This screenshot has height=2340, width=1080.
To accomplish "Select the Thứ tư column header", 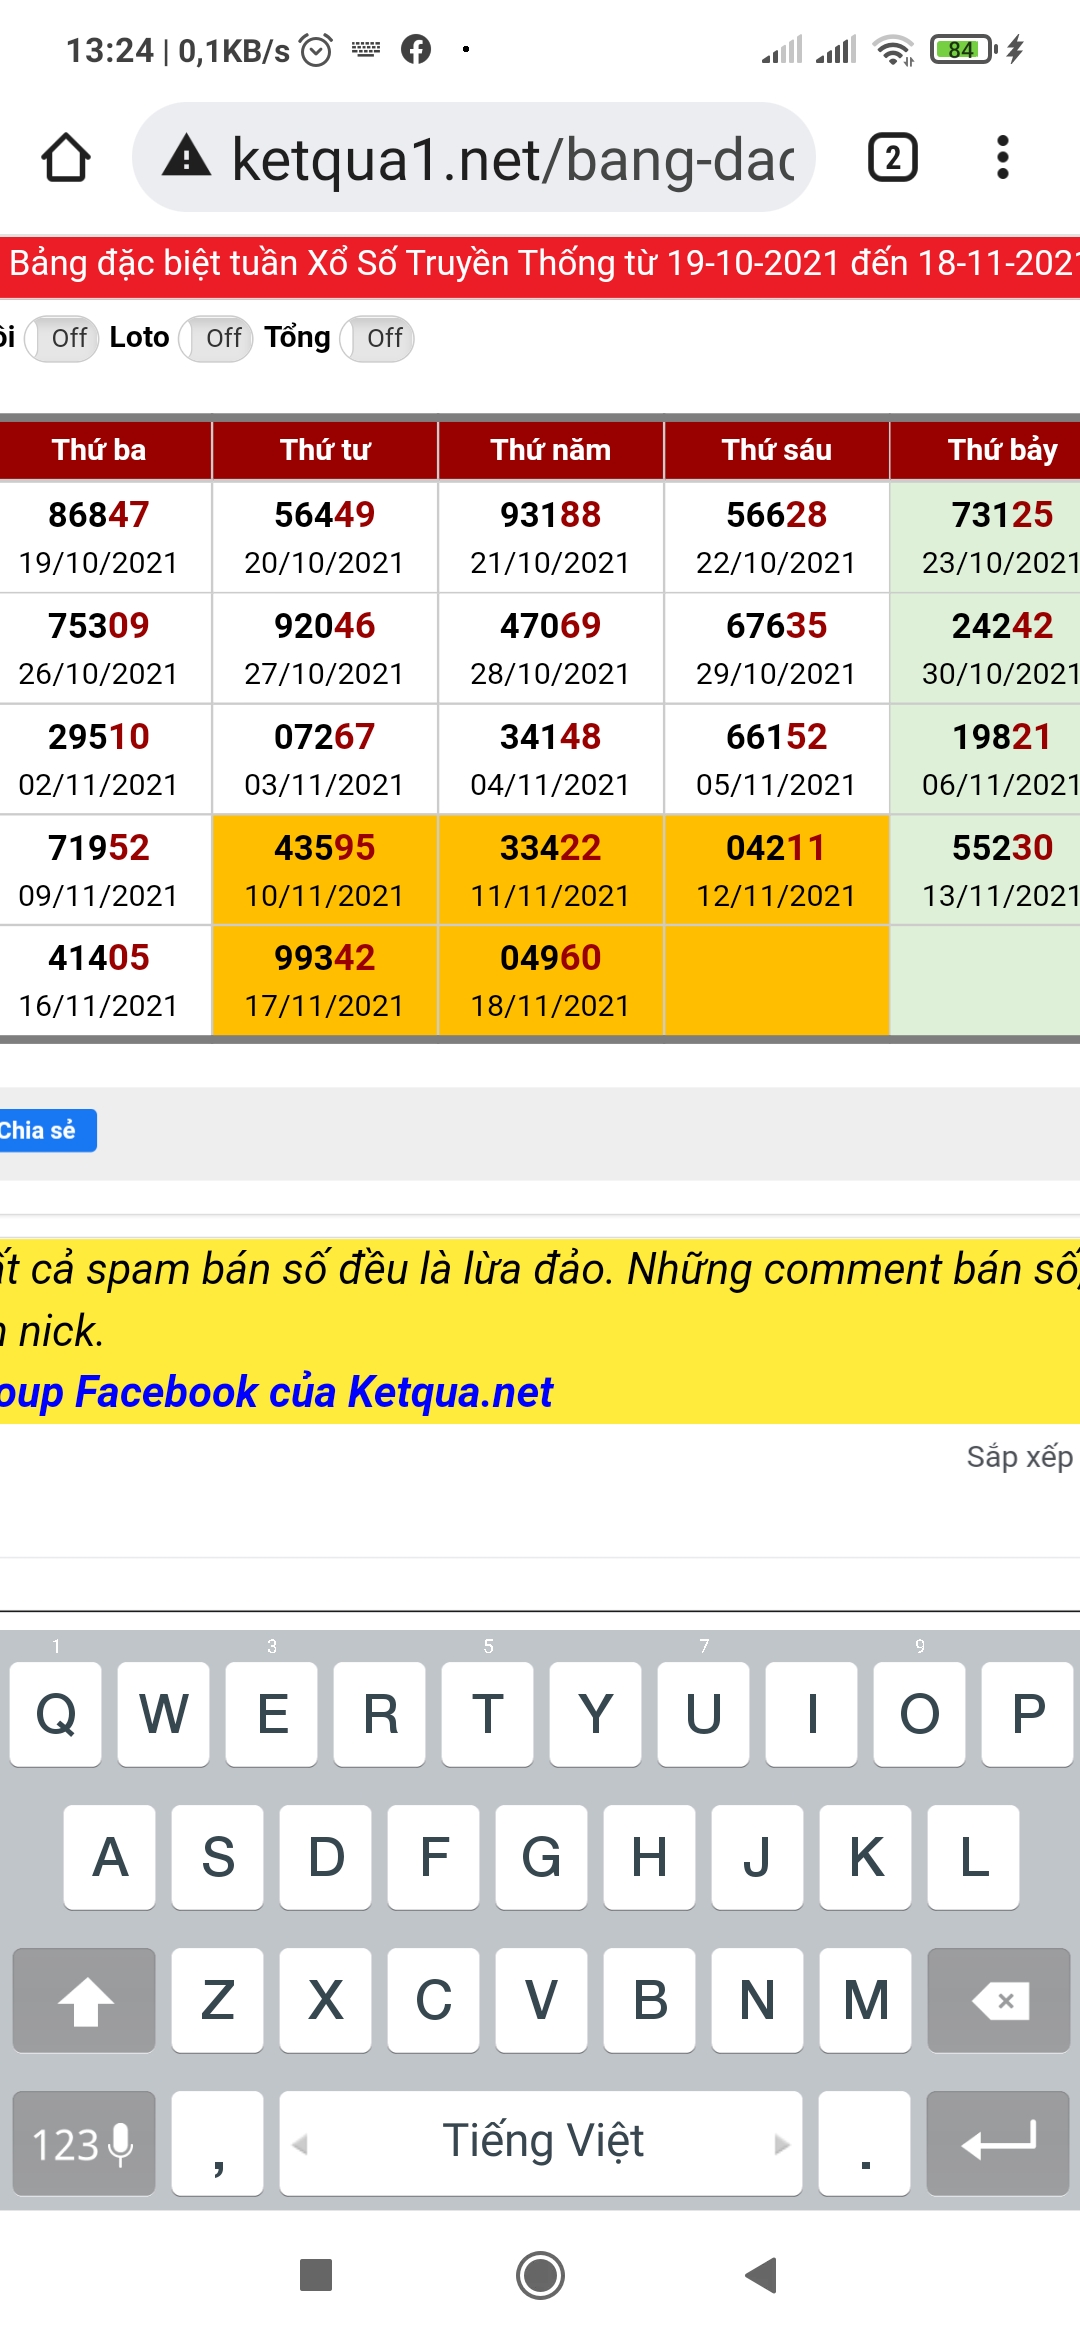I will point(325,450).
